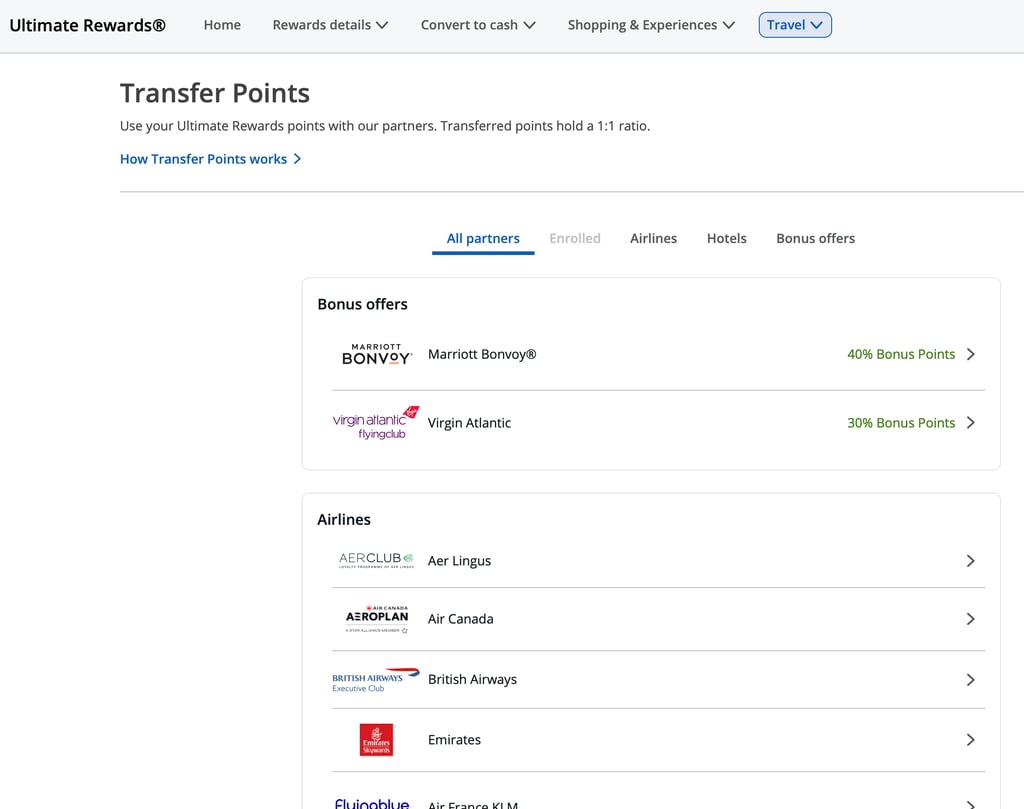Open How Transfer Points works link
This screenshot has height=809, width=1024.
tap(203, 159)
